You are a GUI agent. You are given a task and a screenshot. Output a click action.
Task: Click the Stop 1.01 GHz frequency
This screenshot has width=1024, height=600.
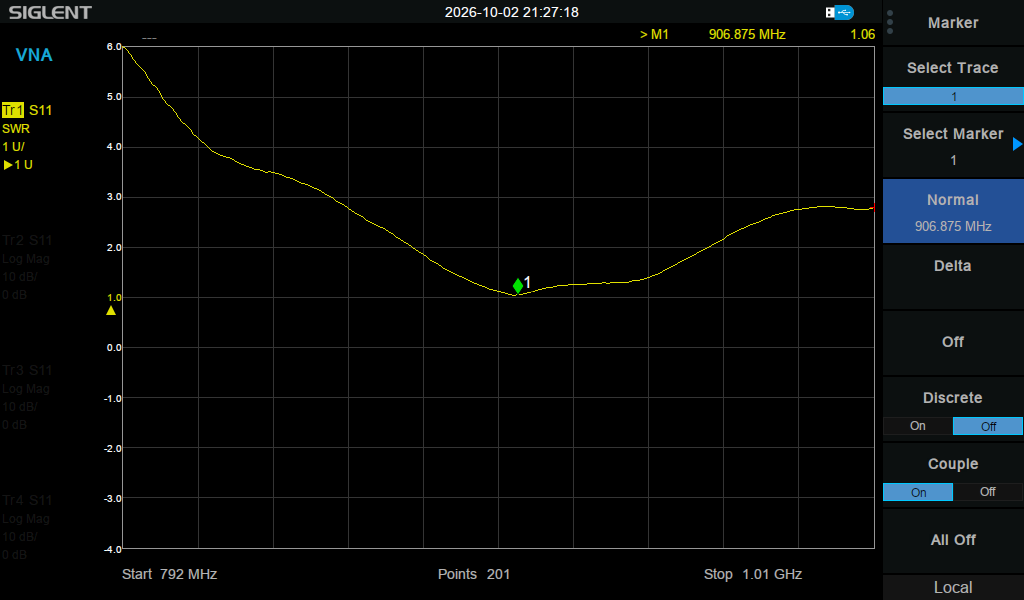tap(753, 575)
